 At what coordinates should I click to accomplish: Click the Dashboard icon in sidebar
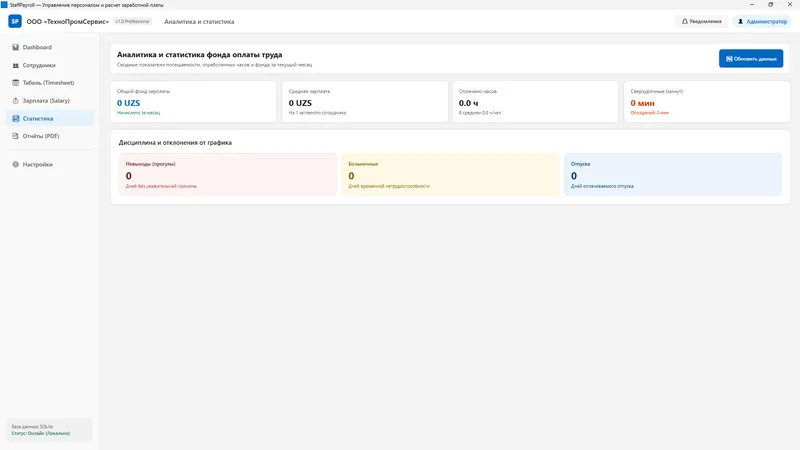tap(15, 47)
